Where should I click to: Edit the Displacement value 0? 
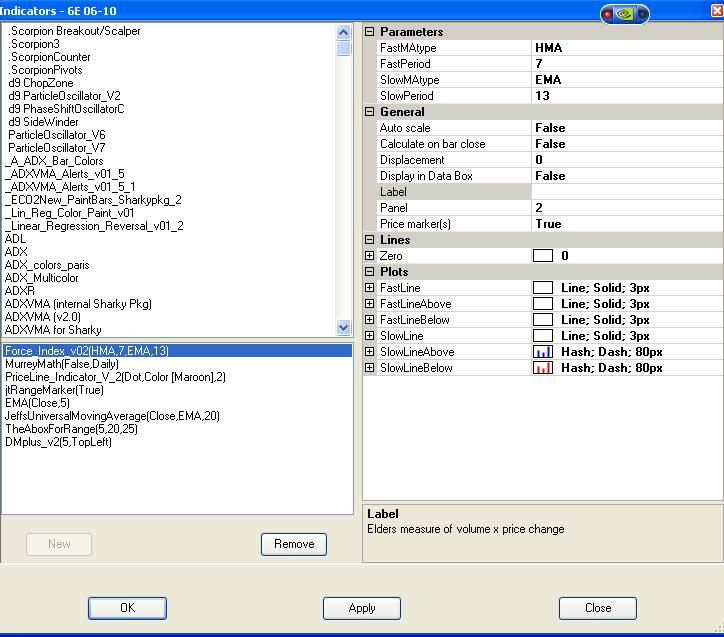click(x=627, y=160)
